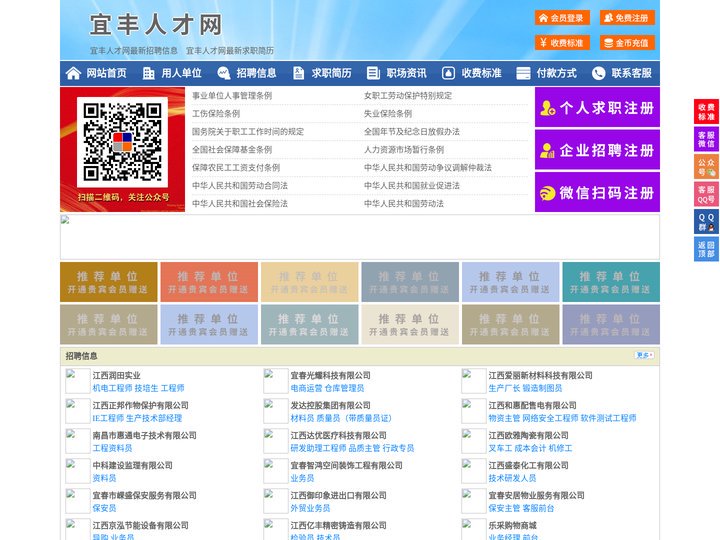The width and height of the screenshot is (720, 540).
Task: Click the icon beside 收费标准 in the navbar
Action: pos(448,73)
